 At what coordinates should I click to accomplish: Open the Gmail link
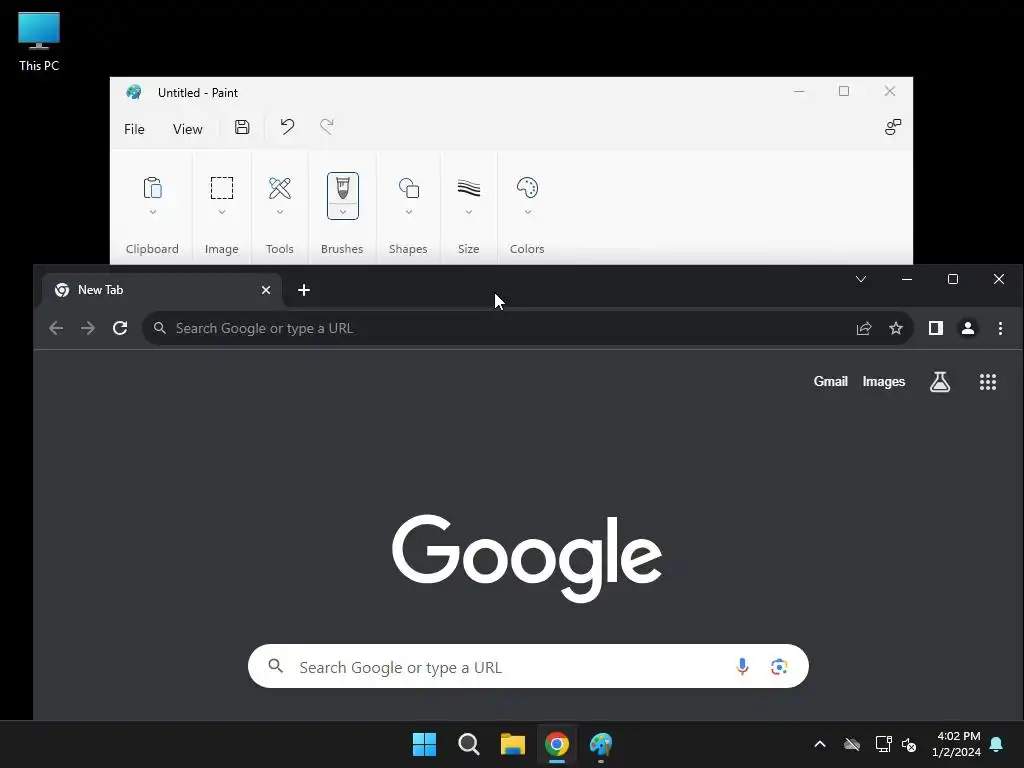831,381
